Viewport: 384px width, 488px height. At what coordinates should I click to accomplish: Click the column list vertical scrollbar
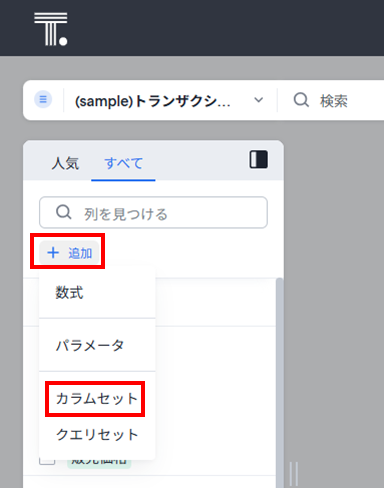280,382
